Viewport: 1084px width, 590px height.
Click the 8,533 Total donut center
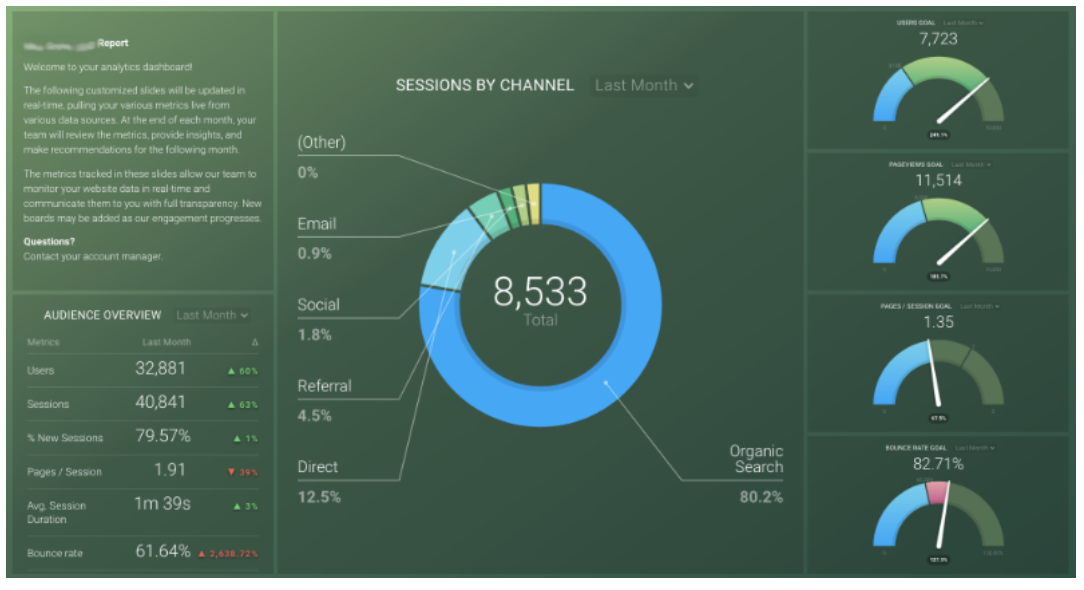pos(540,300)
